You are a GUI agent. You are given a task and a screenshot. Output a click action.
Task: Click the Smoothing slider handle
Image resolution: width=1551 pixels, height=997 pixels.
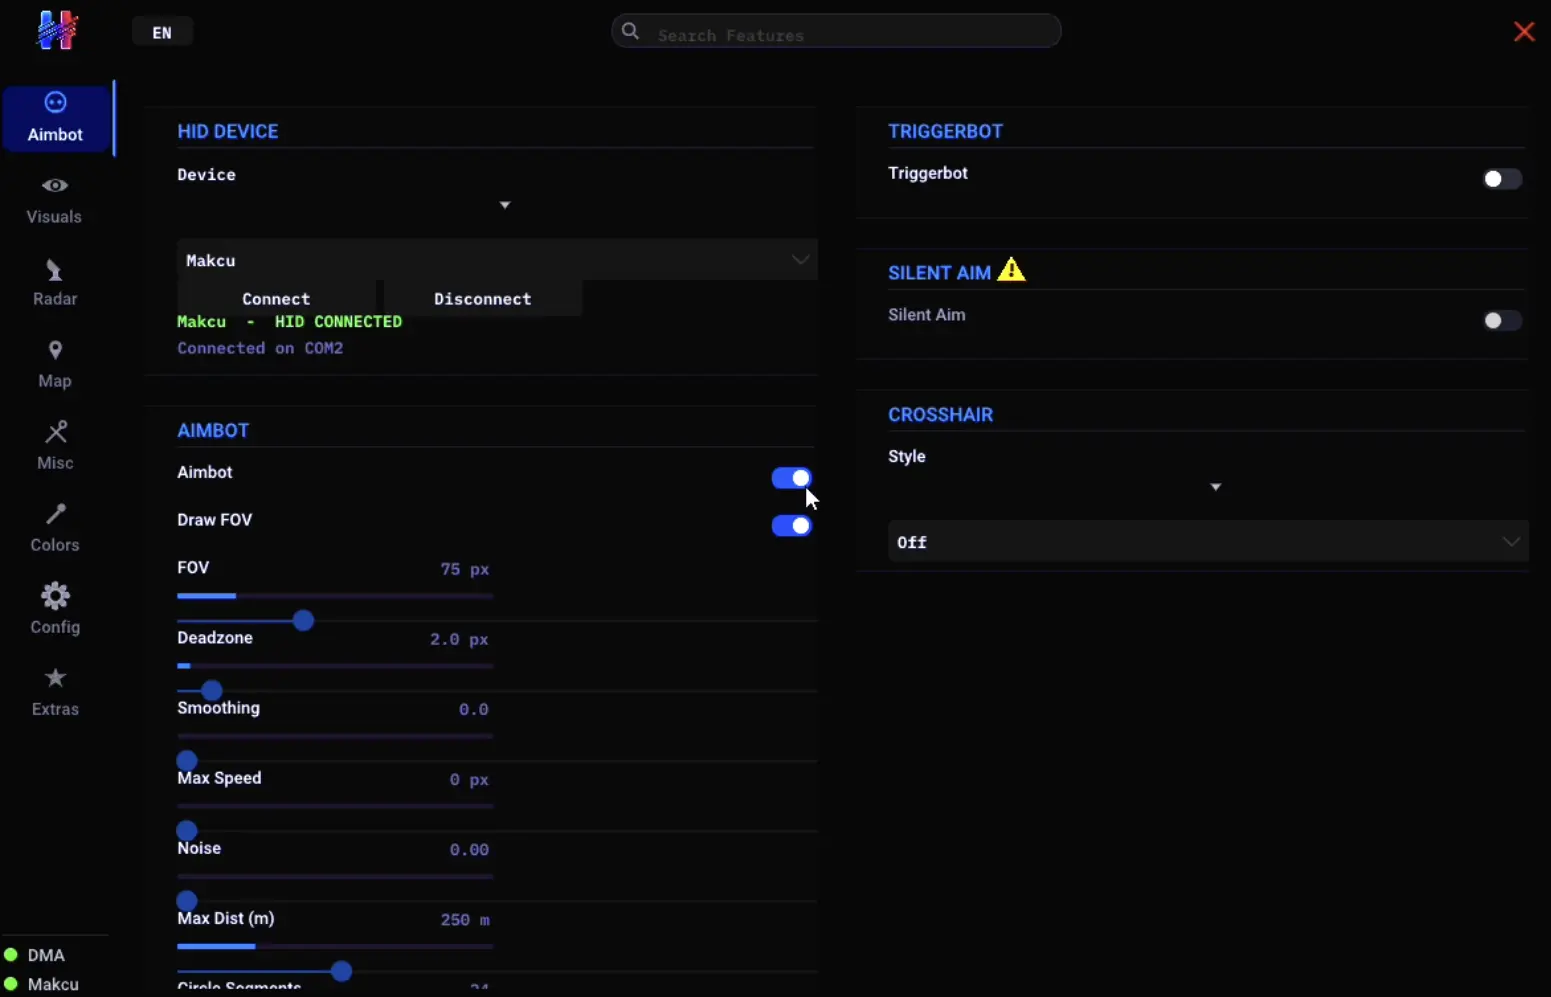(187, 761)
